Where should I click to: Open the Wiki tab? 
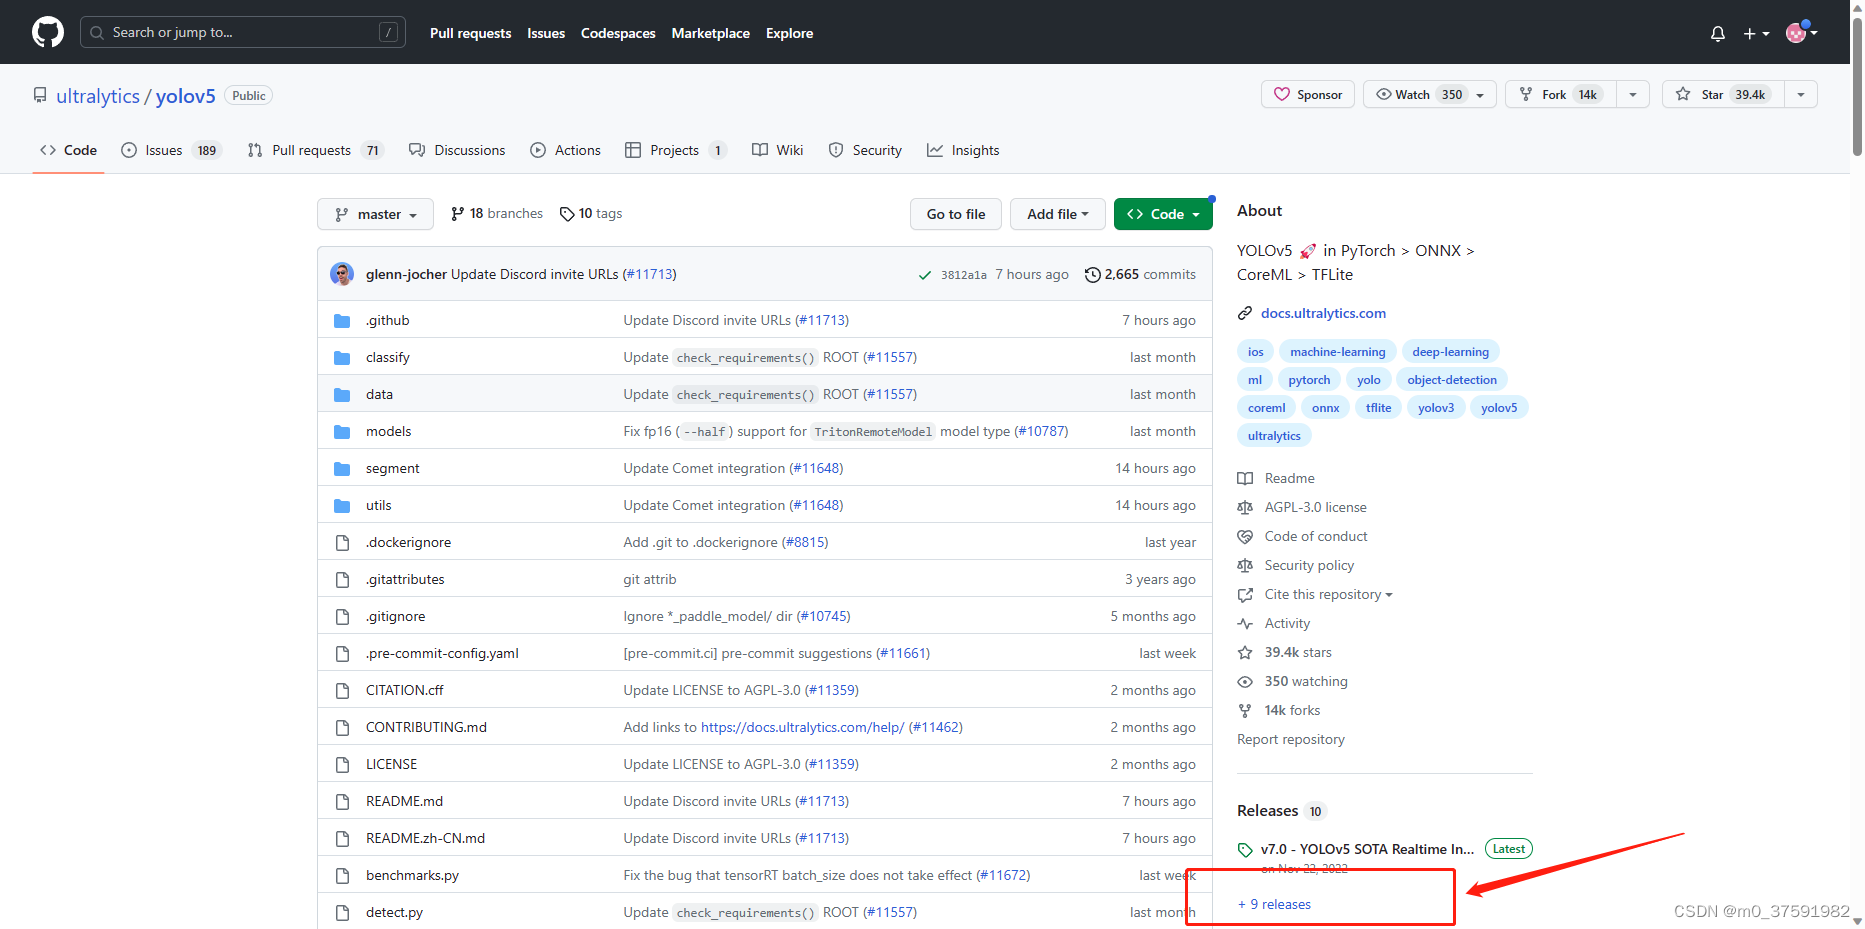(x=778, y=150)
